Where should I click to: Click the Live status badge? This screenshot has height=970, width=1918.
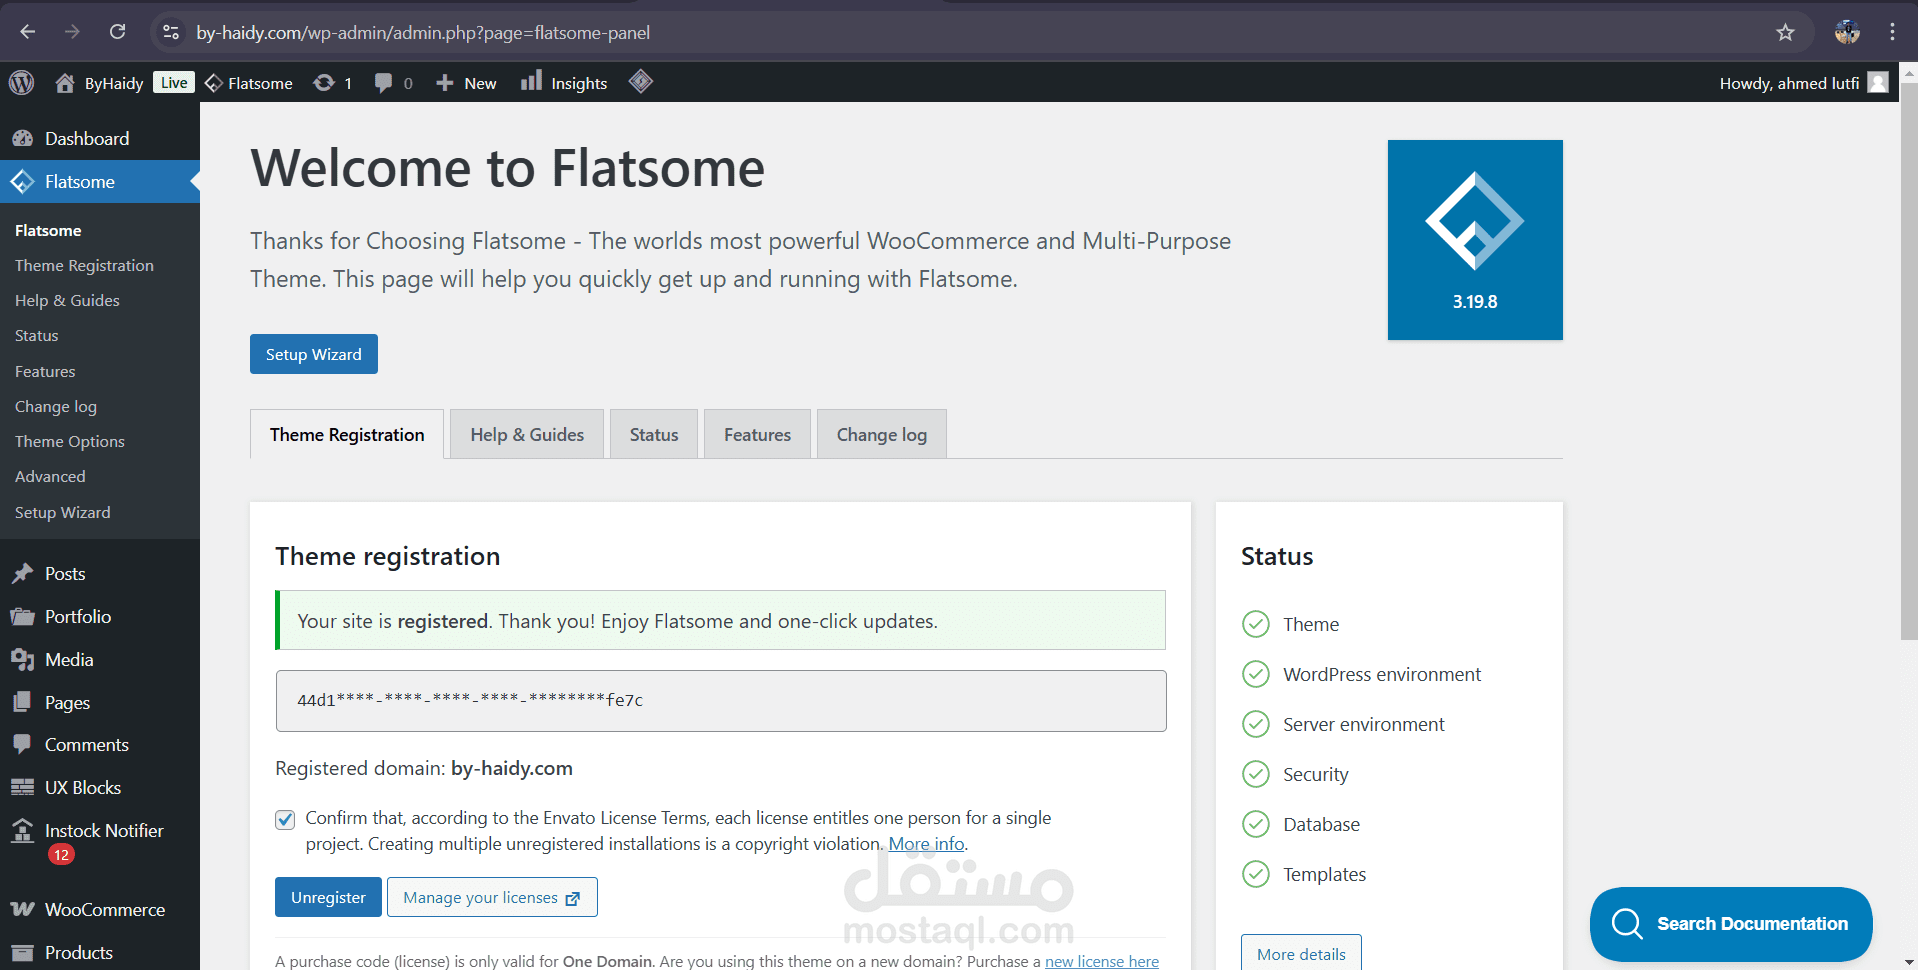point(174,82)
